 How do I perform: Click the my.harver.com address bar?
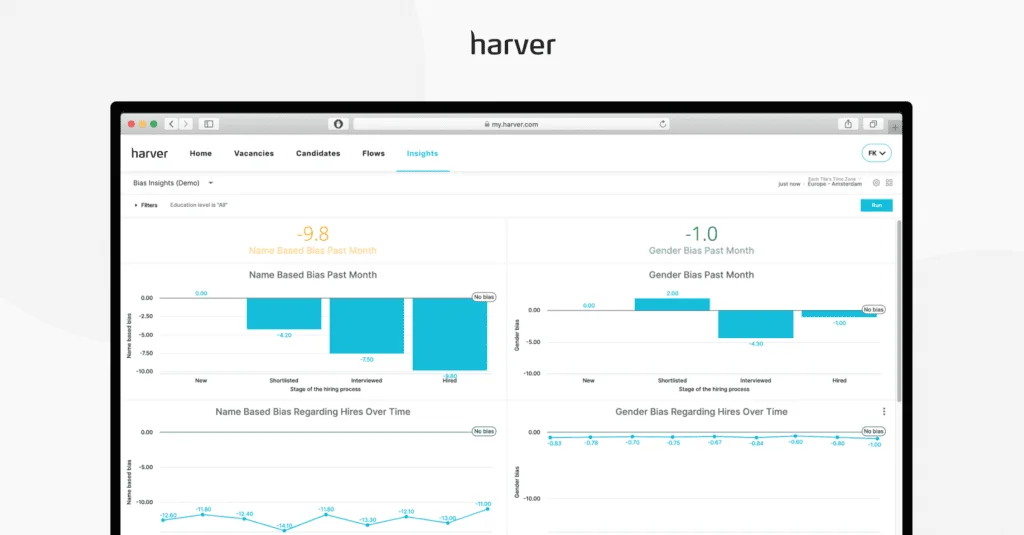tap(511, 124)
